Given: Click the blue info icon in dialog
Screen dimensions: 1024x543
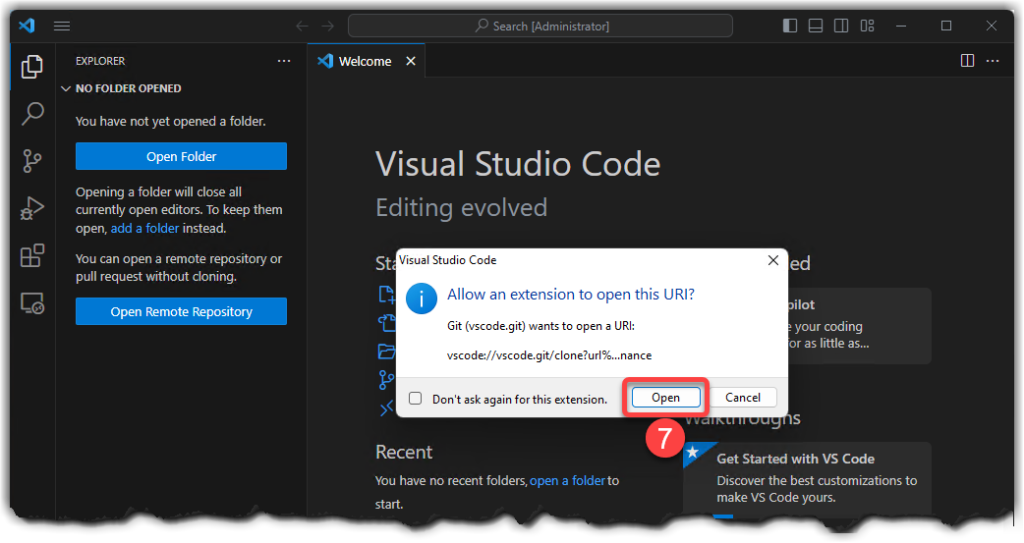Looking at the screenshot, I should (421, 299).
